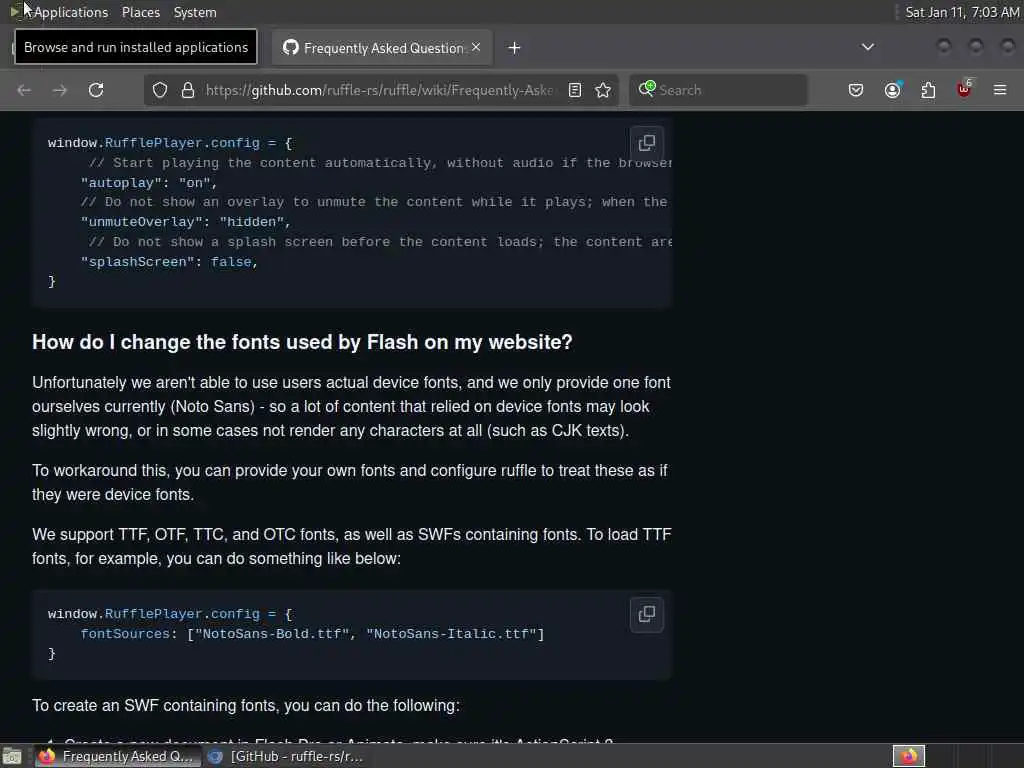Viewport: 1024px width, 768px height.
Task: Click the "autoplay": "on" code line
Action: [149, 183]
